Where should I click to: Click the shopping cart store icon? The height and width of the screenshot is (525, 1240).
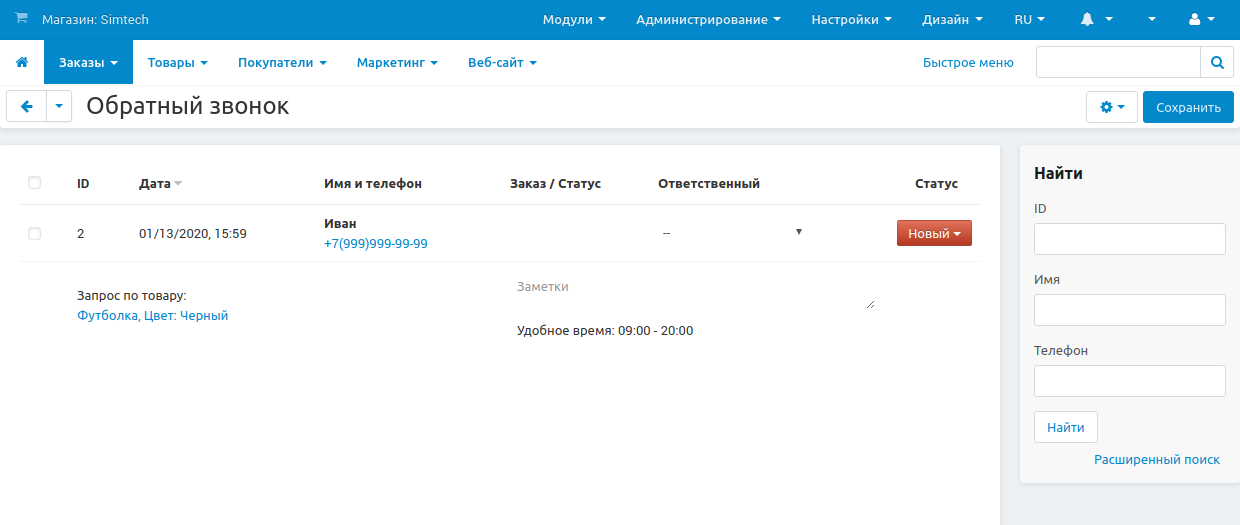coord(21,19)
